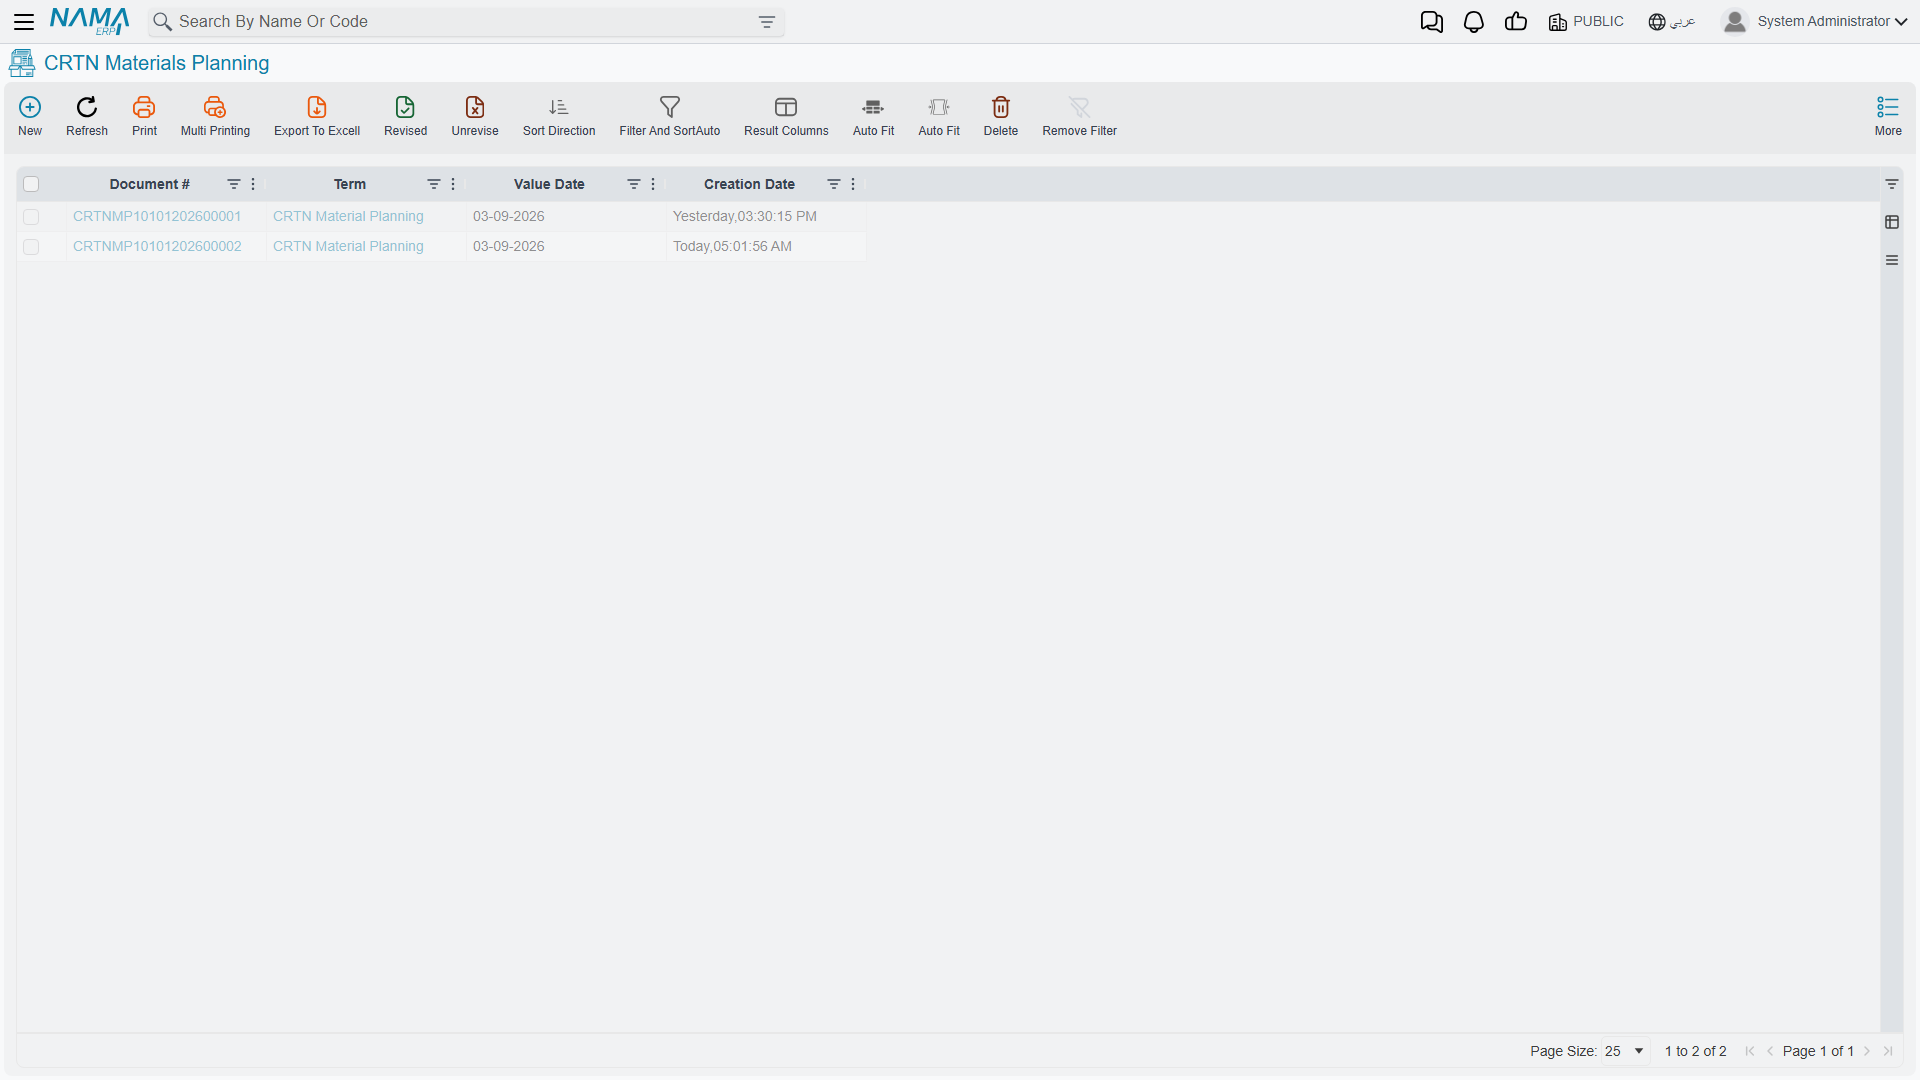Screen dimensions: 1920x1080
Task: Toggle the select-all header checkbox
Action: point(31,184)
